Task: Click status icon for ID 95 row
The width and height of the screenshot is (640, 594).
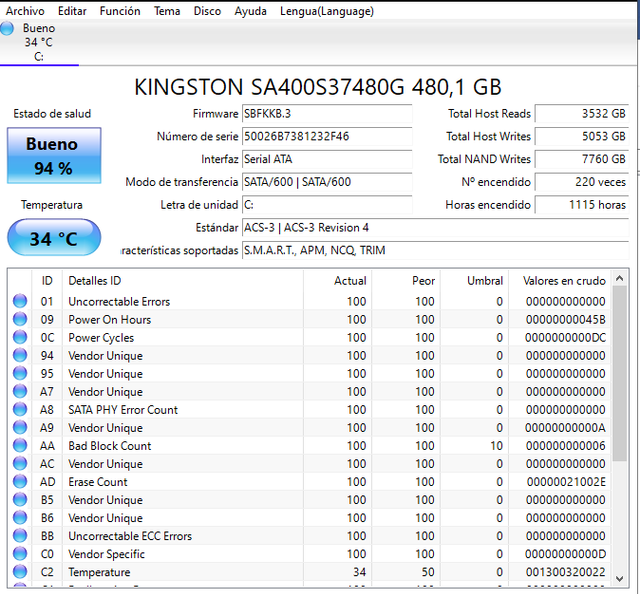Action: click(20, 373)
